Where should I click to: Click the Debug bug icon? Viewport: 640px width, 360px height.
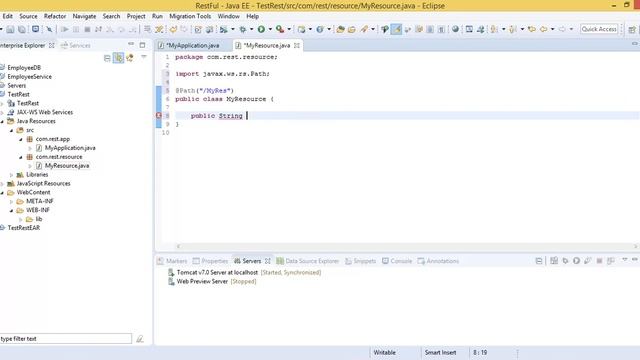pos(243,29)
